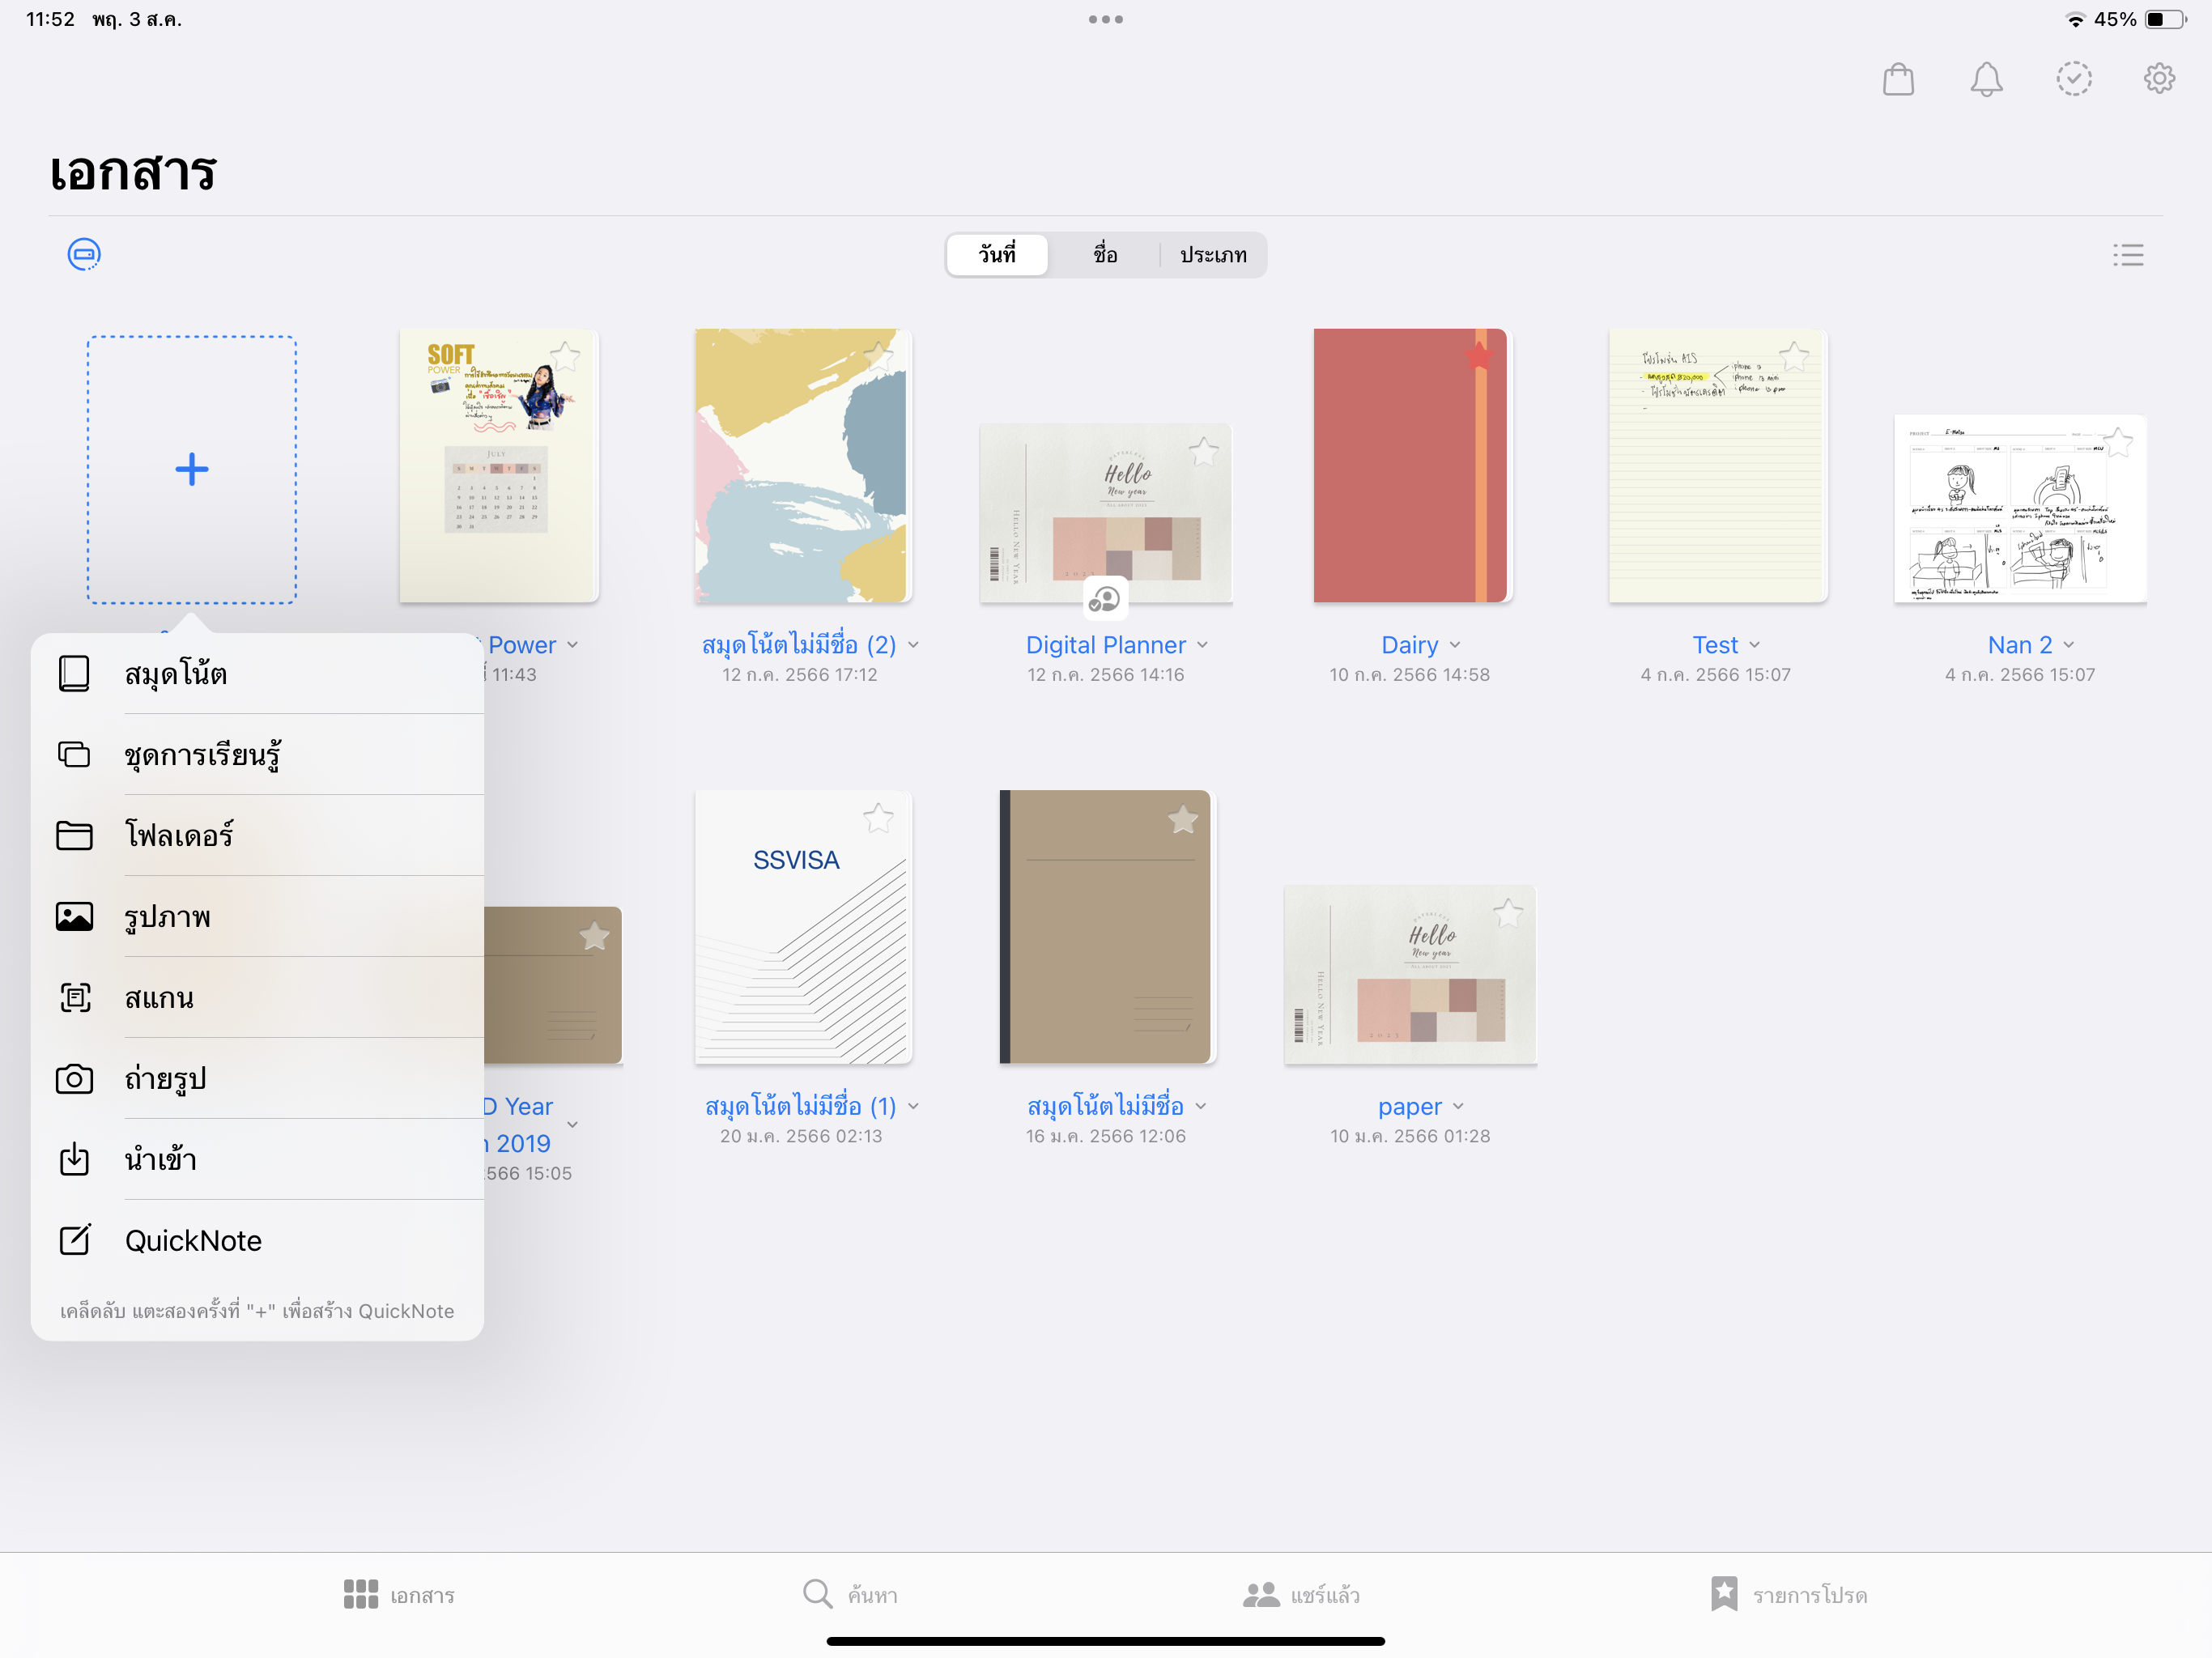Open the Nan 2 notebook thumbnail
The image size is (2212, 1658).
click(x=2019, y=509)
